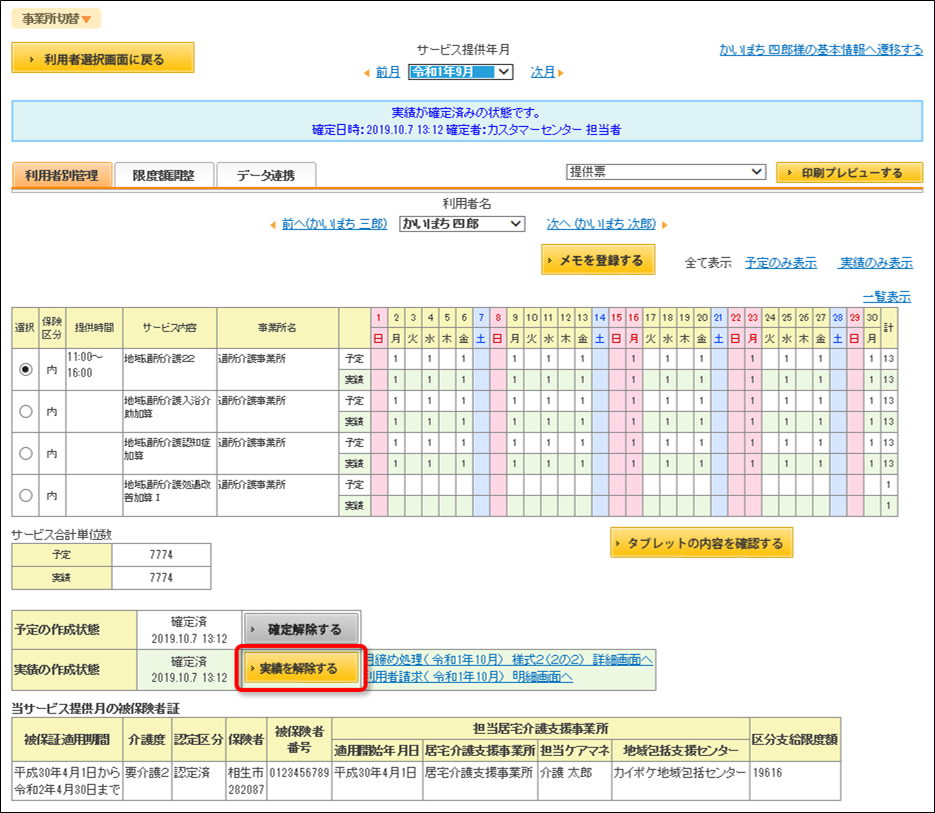Open 一覧表示 link
The image size is (935, 813).
point(887,296)
